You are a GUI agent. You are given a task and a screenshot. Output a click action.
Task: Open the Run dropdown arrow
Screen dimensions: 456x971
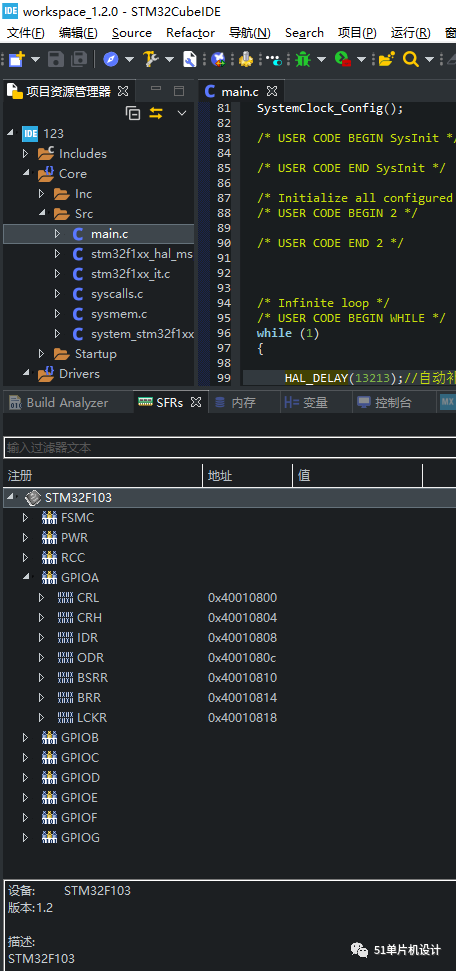tap(361, 59)
